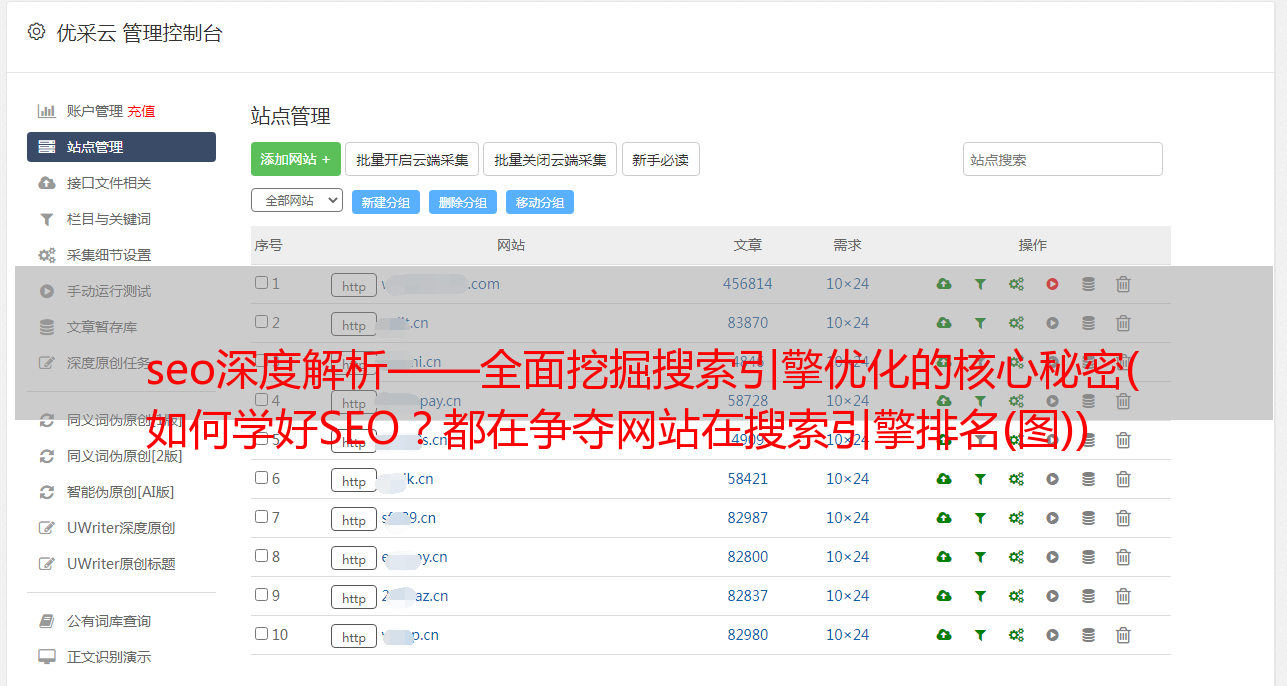Open UWriter原创标题 in the sidebar
The height and width of the screenshot is (686, 1287).
(x=121, y=564)
